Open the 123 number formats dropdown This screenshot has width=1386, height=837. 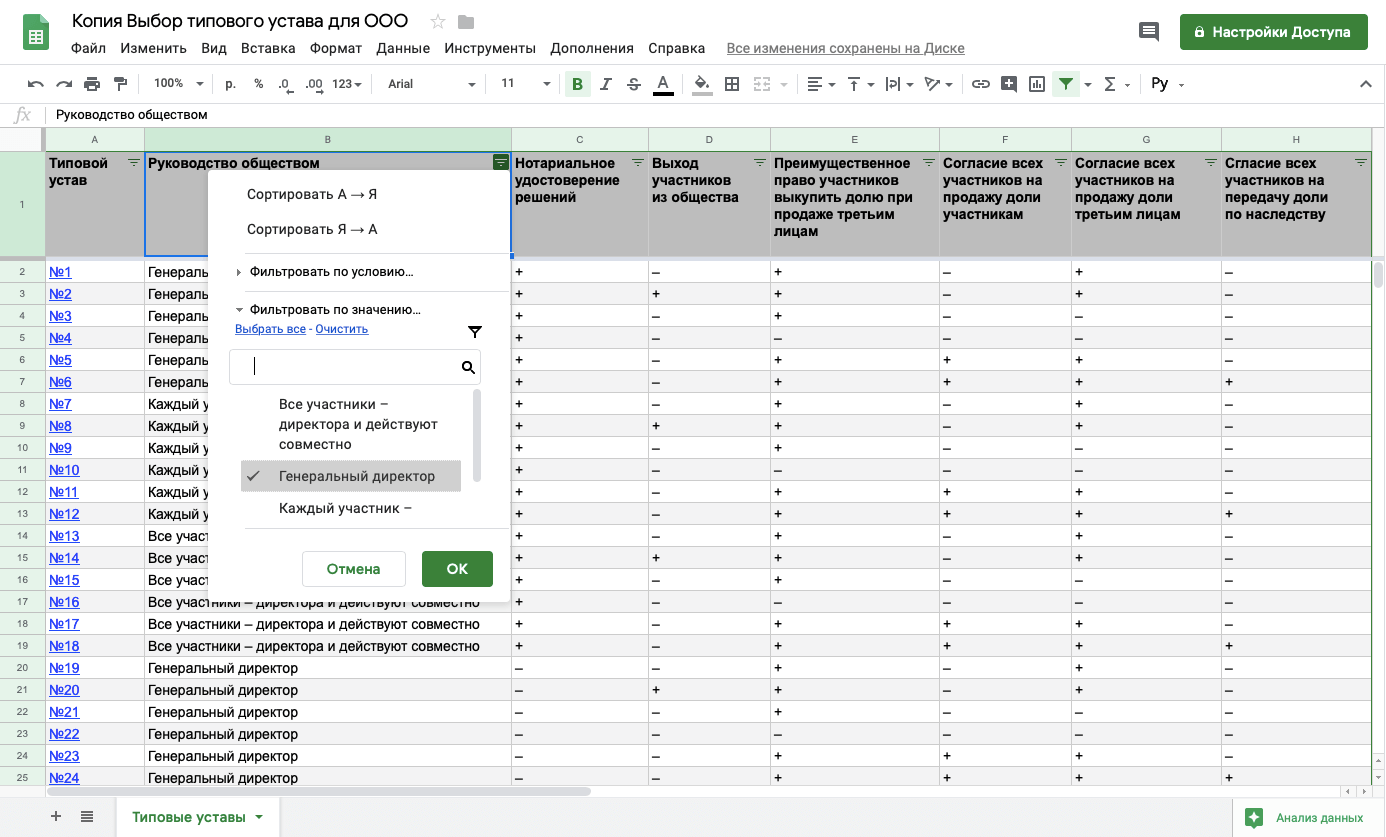347,84
